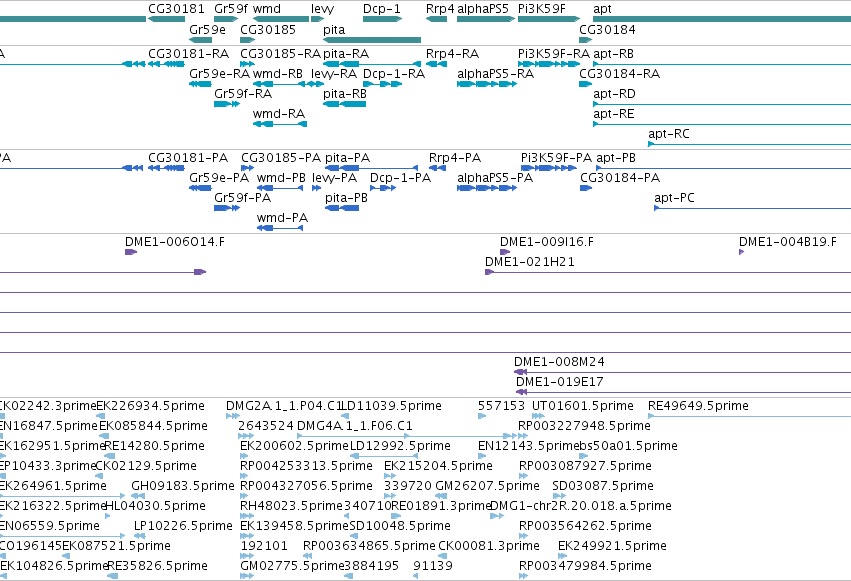851x581 pixels.
Task: Select the DMG4A.1_1.F06.C1 EST
Action: 407,436
